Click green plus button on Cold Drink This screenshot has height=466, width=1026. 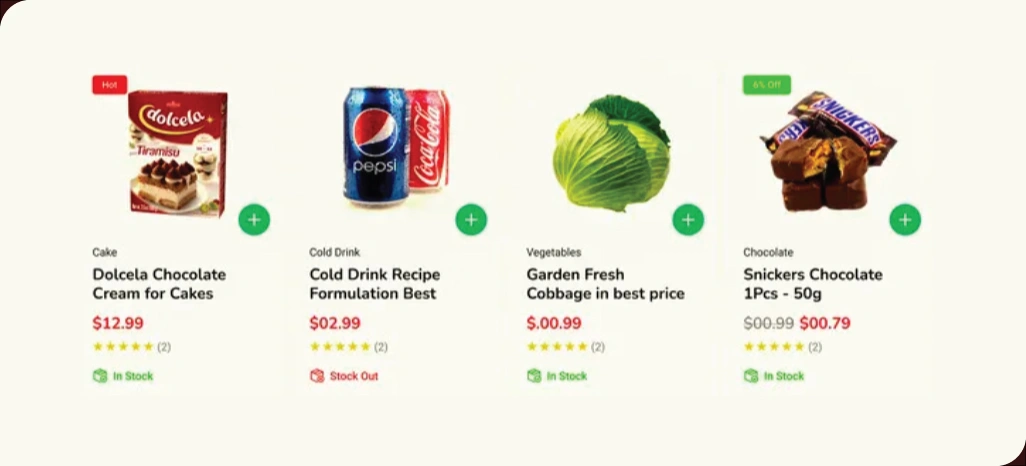point(471,220)
